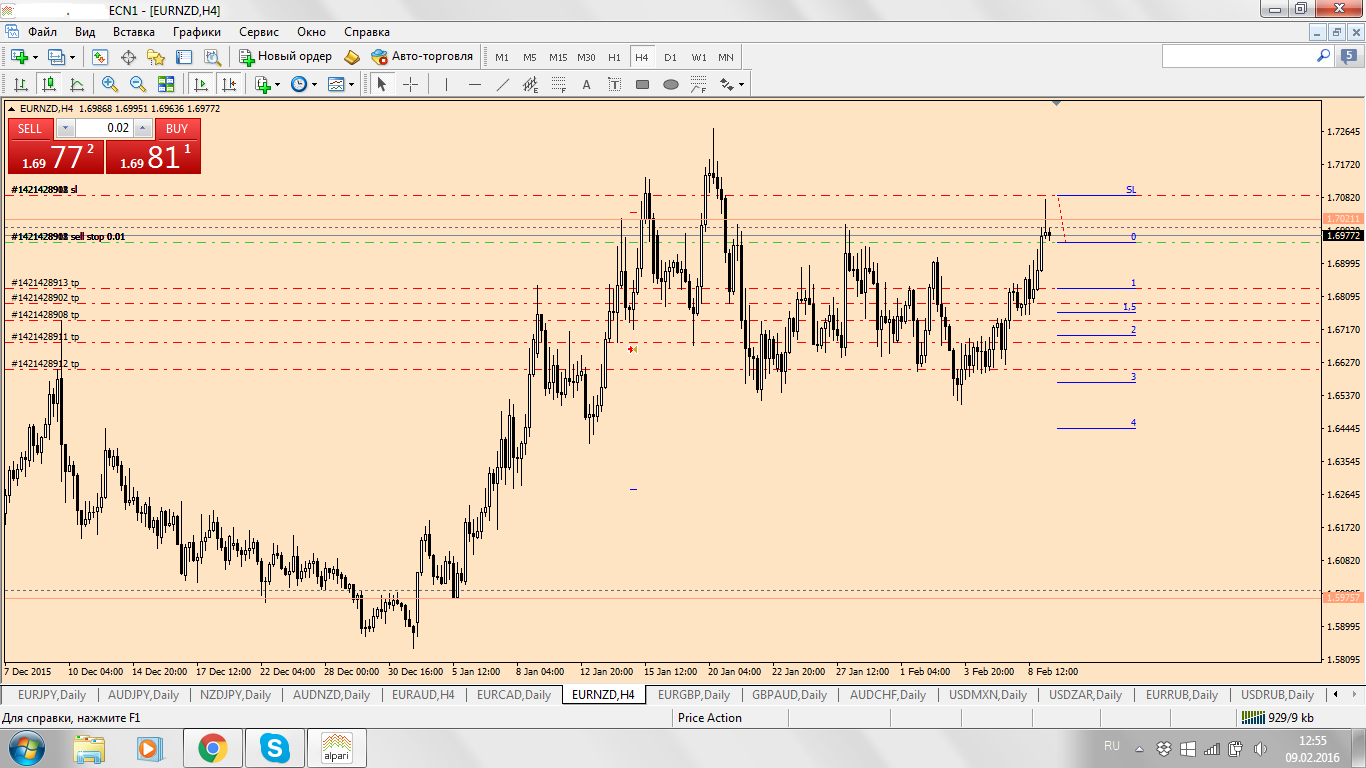Viewport: 1366px width, 768px height.
Task: Switch timeframe to H1
Action: [x=614, y=57]
